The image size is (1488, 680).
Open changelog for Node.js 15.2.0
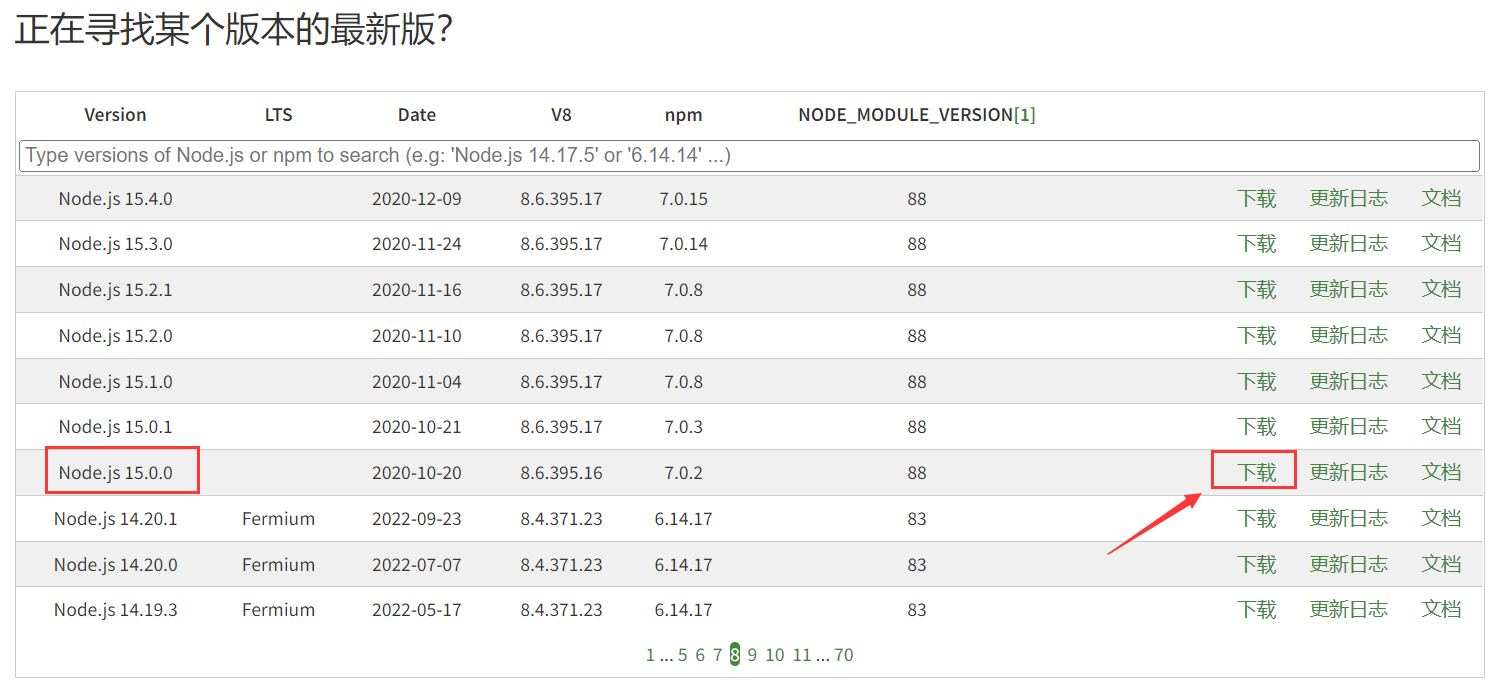1349,335
